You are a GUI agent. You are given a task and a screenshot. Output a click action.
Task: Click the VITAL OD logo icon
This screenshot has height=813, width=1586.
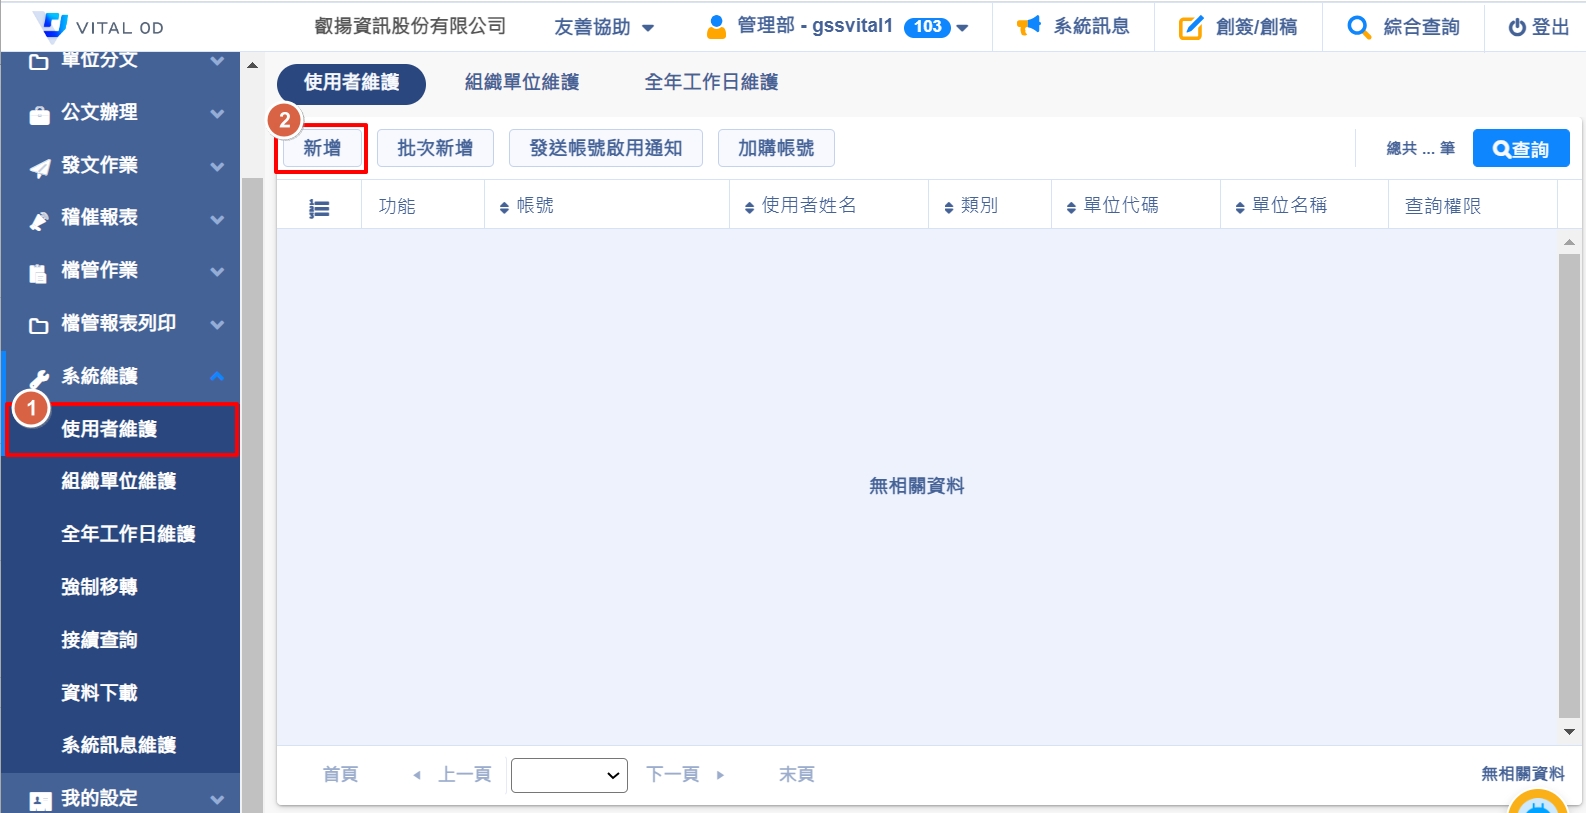(x=51, y=25)
